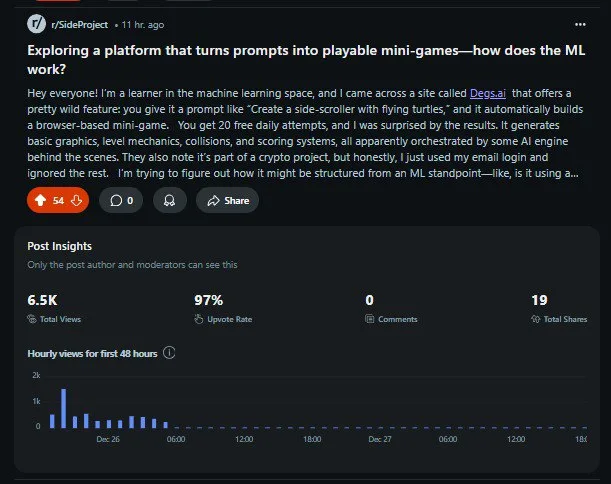
Task: Click the first Dec 26 chart axis label
Action: tap(107, 438)
